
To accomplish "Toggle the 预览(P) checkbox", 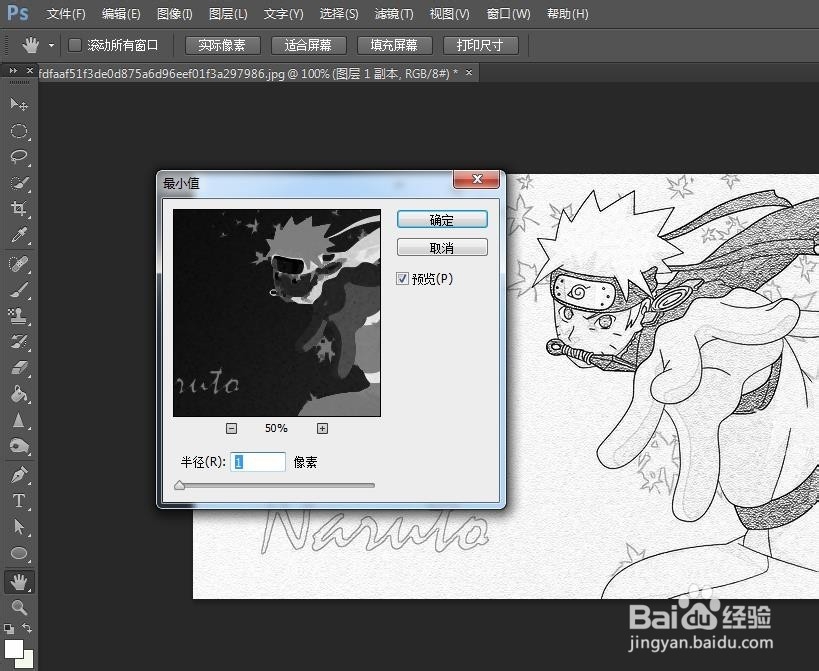I will click(402, 279).
